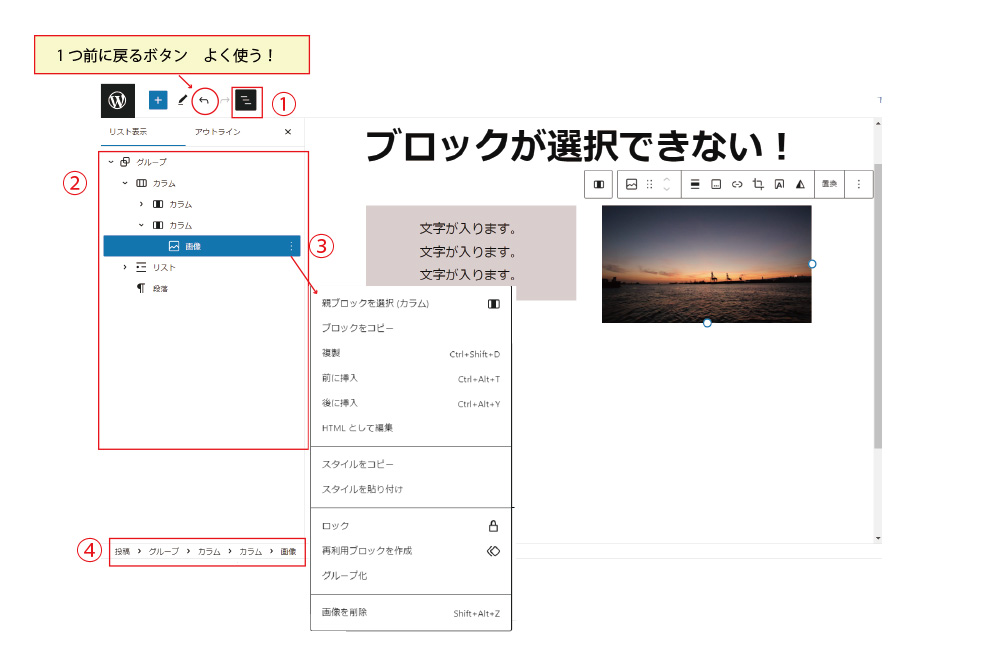Click the add text over image icon
Screen dimensions: 1000x660
coord(779,184)
